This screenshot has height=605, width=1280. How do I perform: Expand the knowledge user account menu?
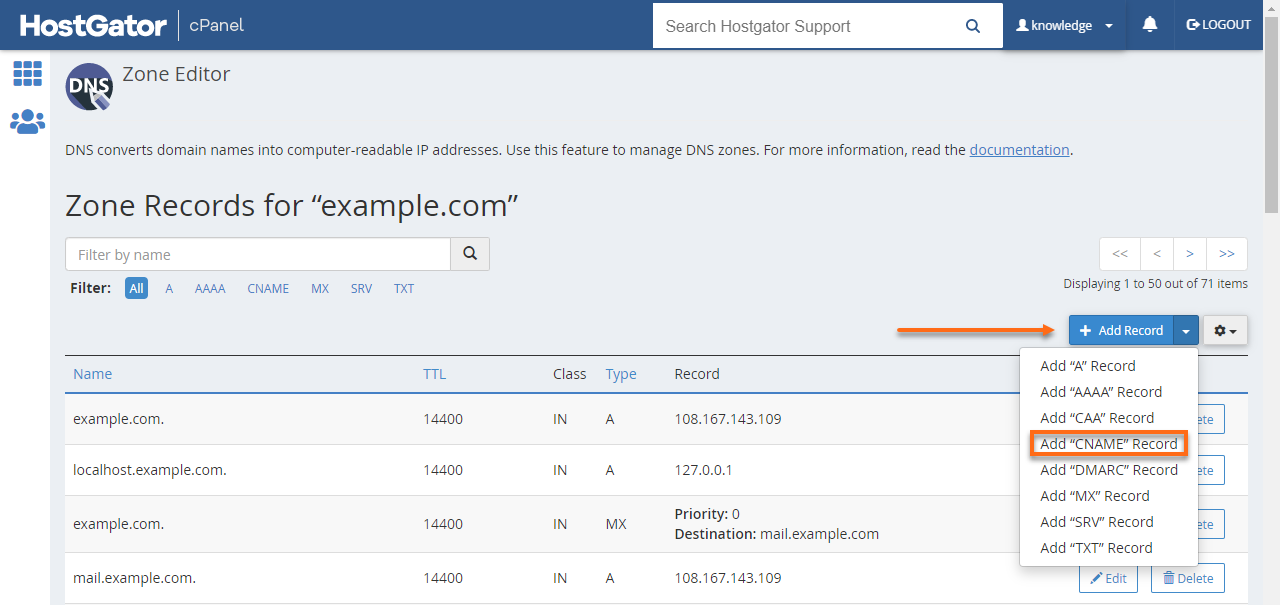(x=1064, y=25)
